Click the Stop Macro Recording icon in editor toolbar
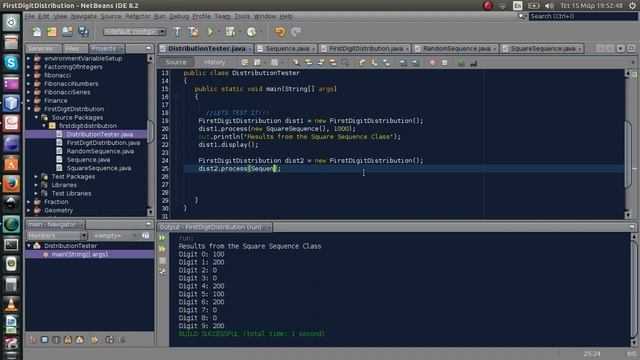 click(444, 62)
